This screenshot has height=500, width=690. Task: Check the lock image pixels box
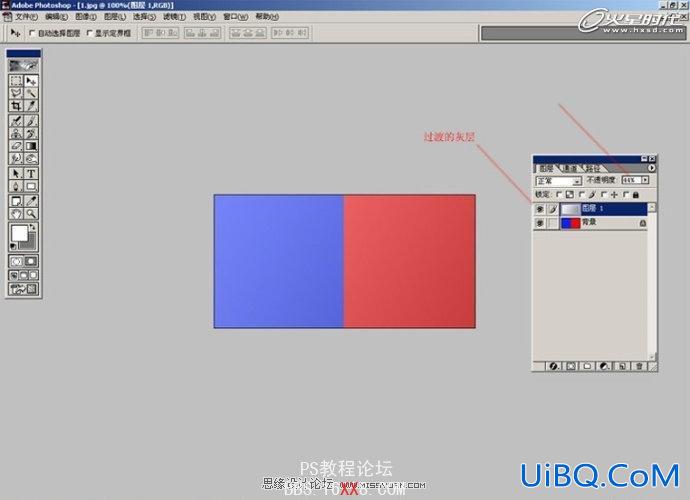[x=582, y=194]
